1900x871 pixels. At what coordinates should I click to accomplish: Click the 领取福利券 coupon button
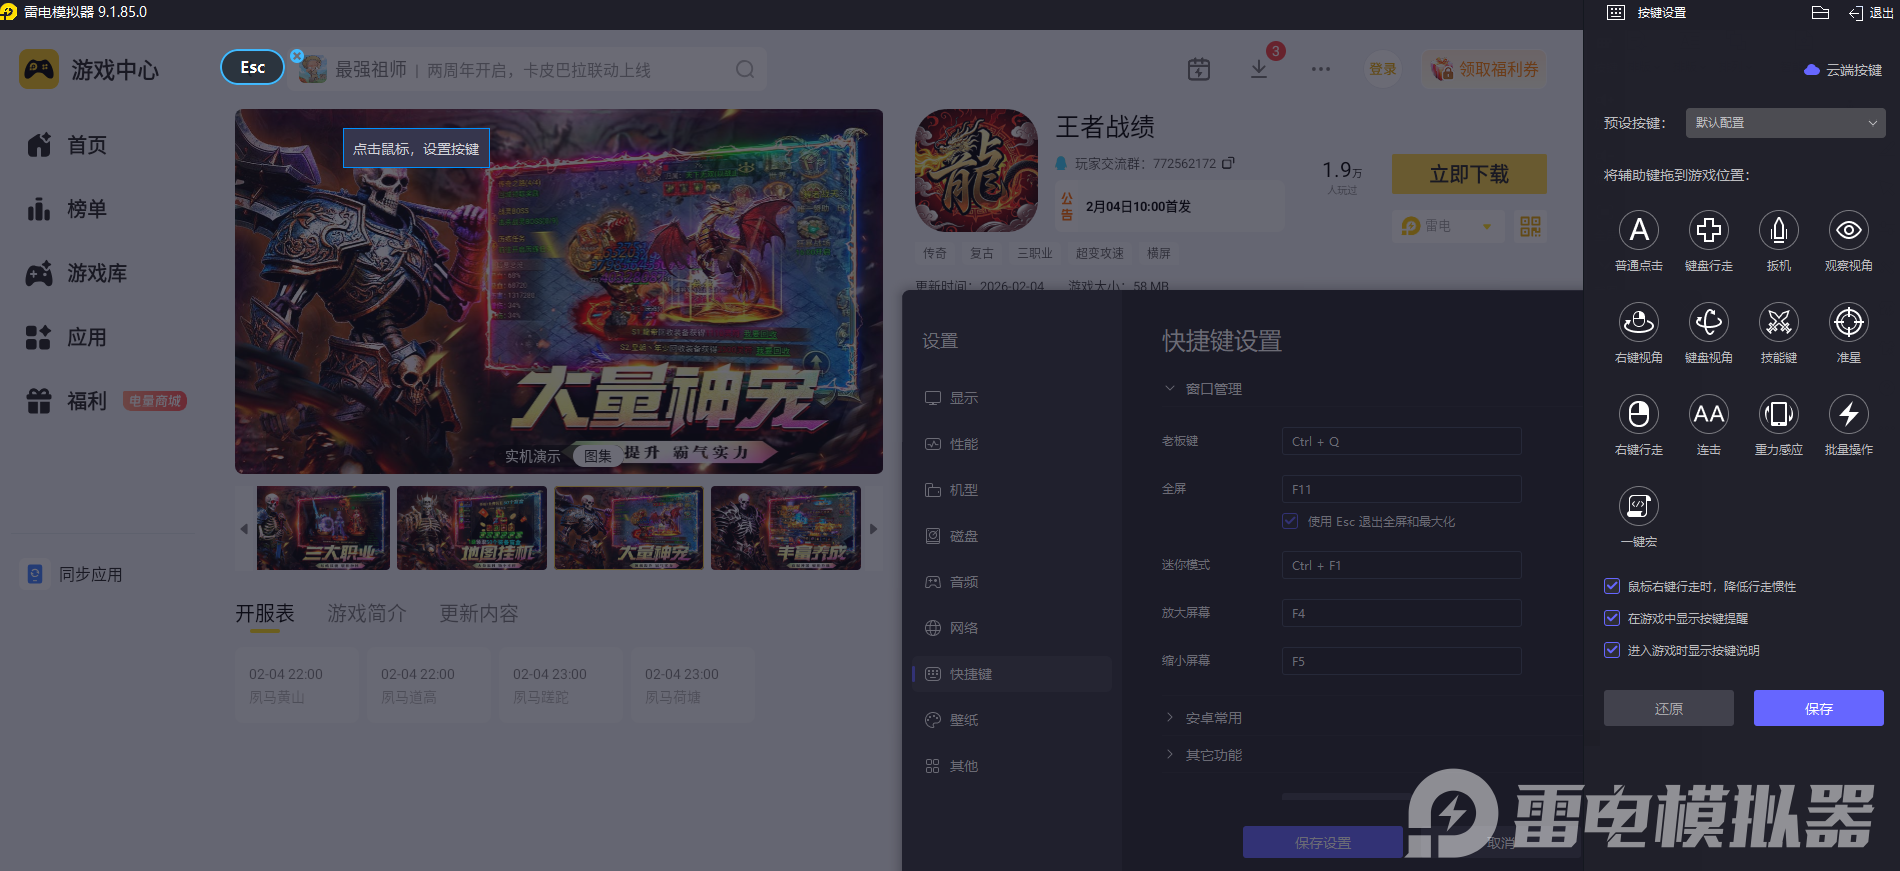(x=1484, y=69)
